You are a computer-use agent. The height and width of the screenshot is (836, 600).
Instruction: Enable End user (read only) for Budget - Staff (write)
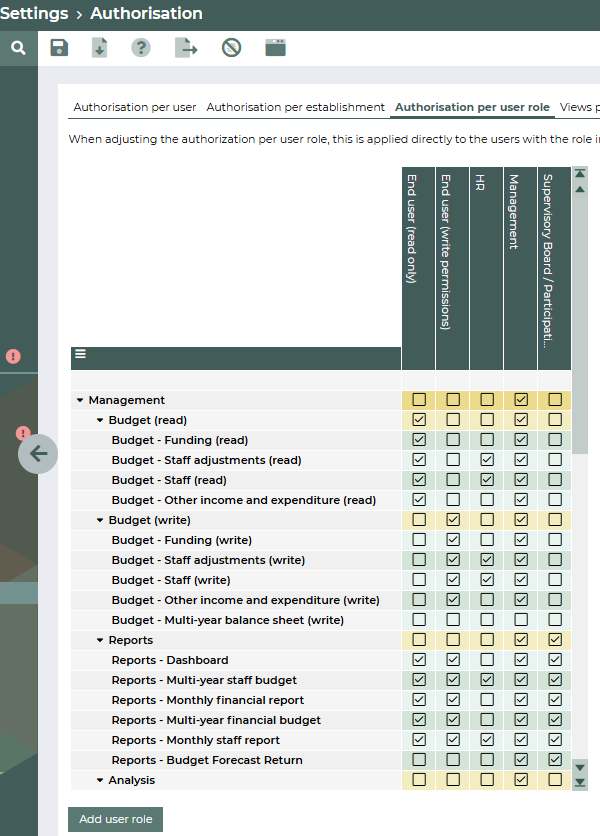pyautogui.click(x=419, y=580)
